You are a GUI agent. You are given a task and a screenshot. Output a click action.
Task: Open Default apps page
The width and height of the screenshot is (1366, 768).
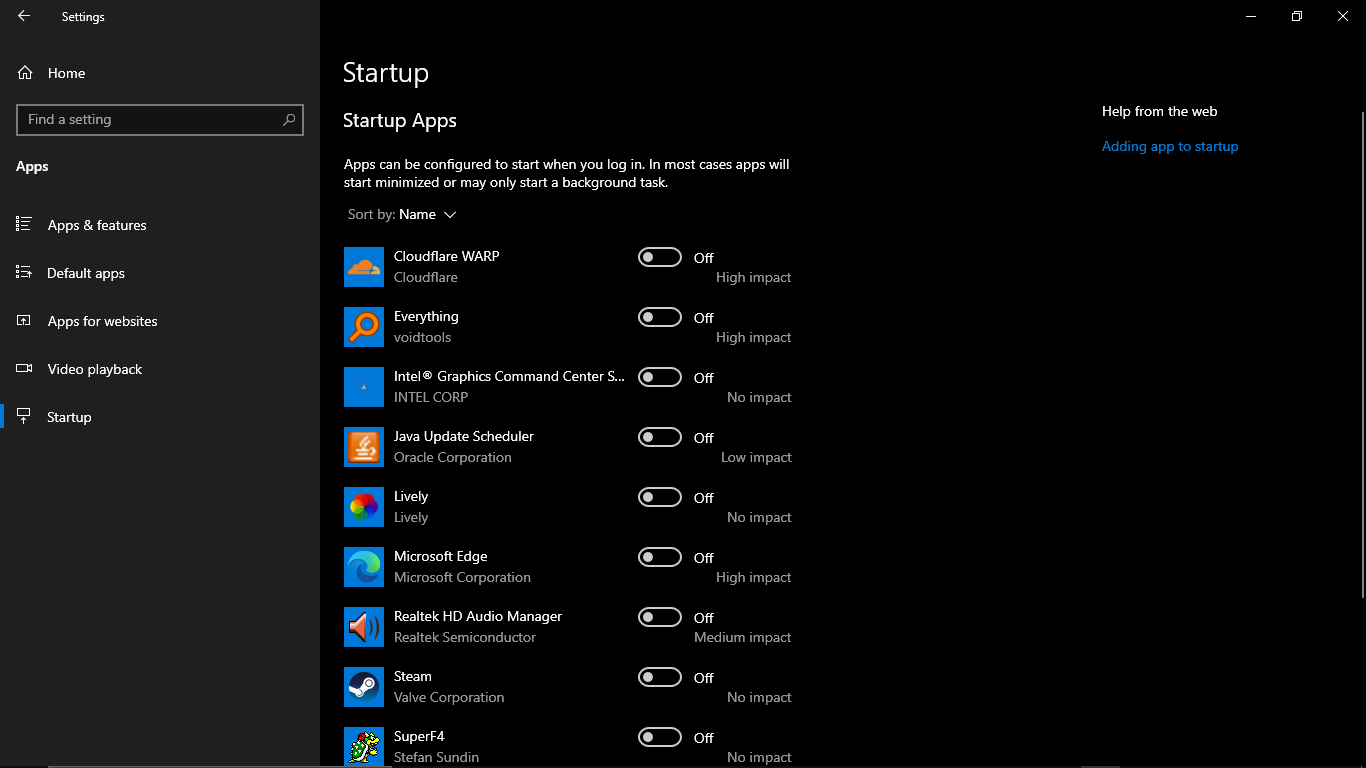click(x=160, y=273)
